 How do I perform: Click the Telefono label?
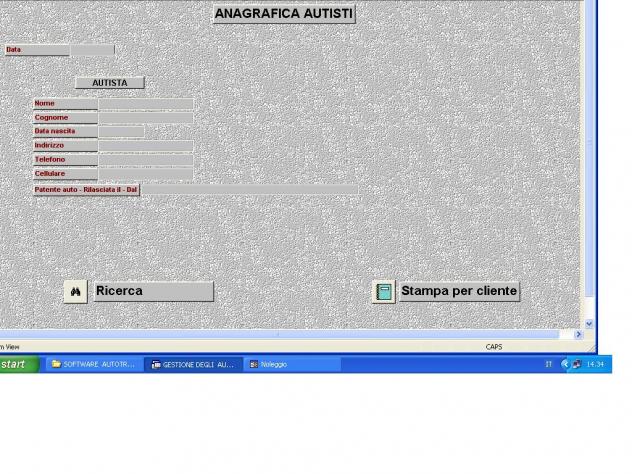65,160
